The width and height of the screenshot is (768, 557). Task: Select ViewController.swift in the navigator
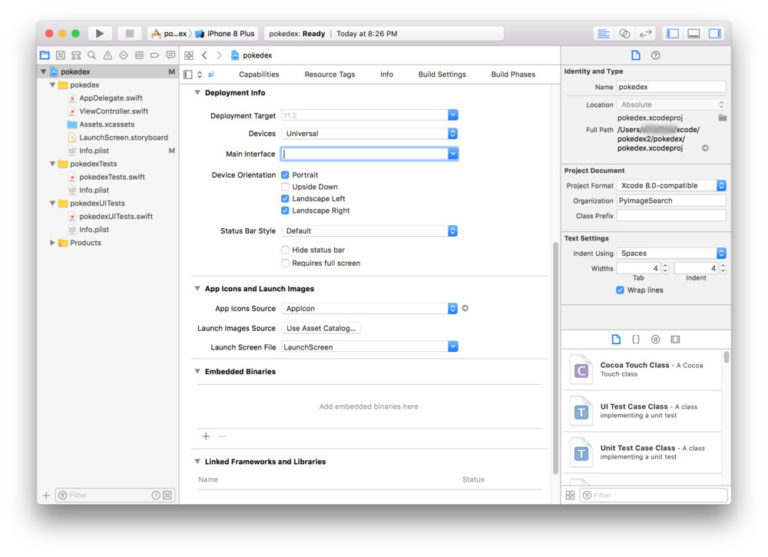(x=114, y=111)
